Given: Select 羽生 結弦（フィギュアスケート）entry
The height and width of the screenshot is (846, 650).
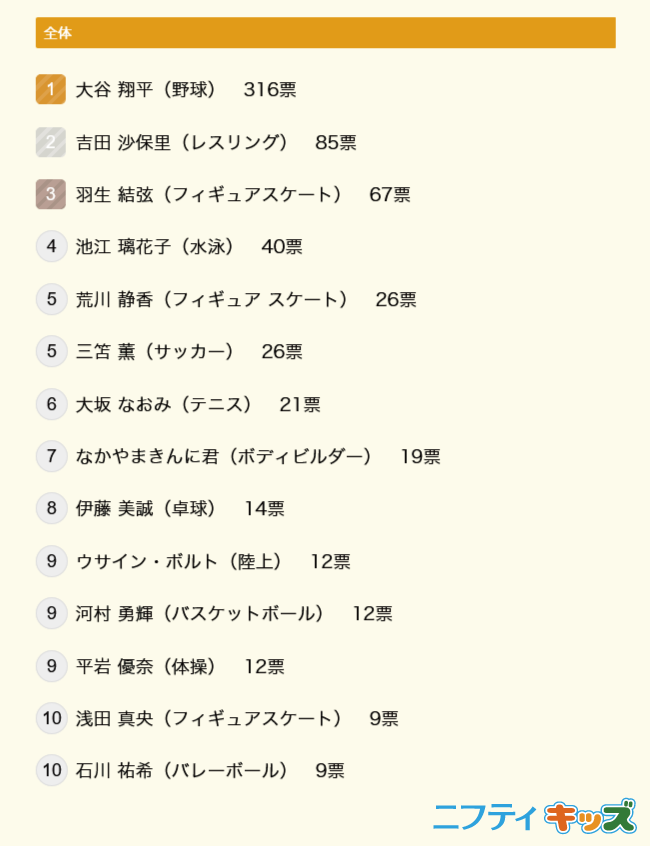Looking at the screenshot, I should [x=209, y=195].
